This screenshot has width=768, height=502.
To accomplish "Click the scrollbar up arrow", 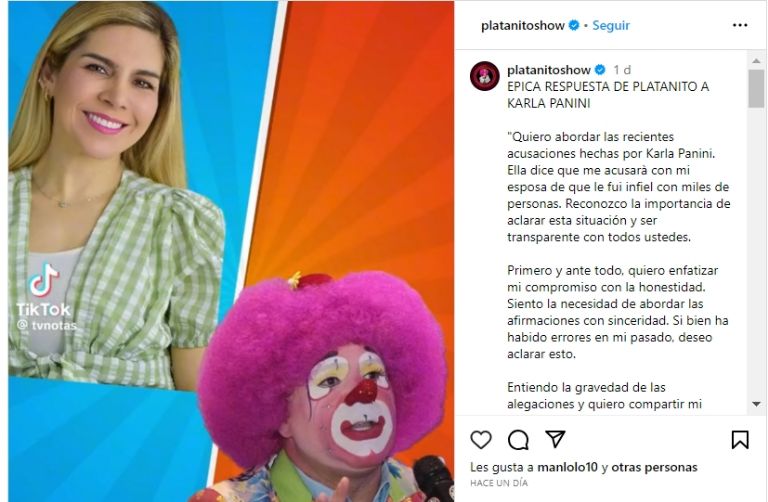I will [756, 61].
